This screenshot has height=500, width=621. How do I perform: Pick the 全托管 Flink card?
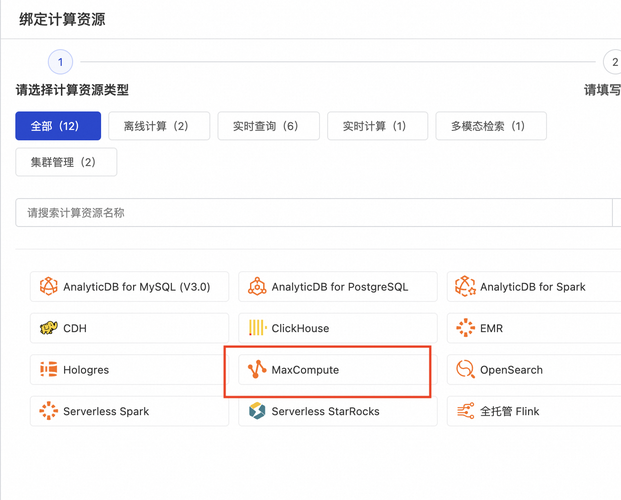coord(534,411)
